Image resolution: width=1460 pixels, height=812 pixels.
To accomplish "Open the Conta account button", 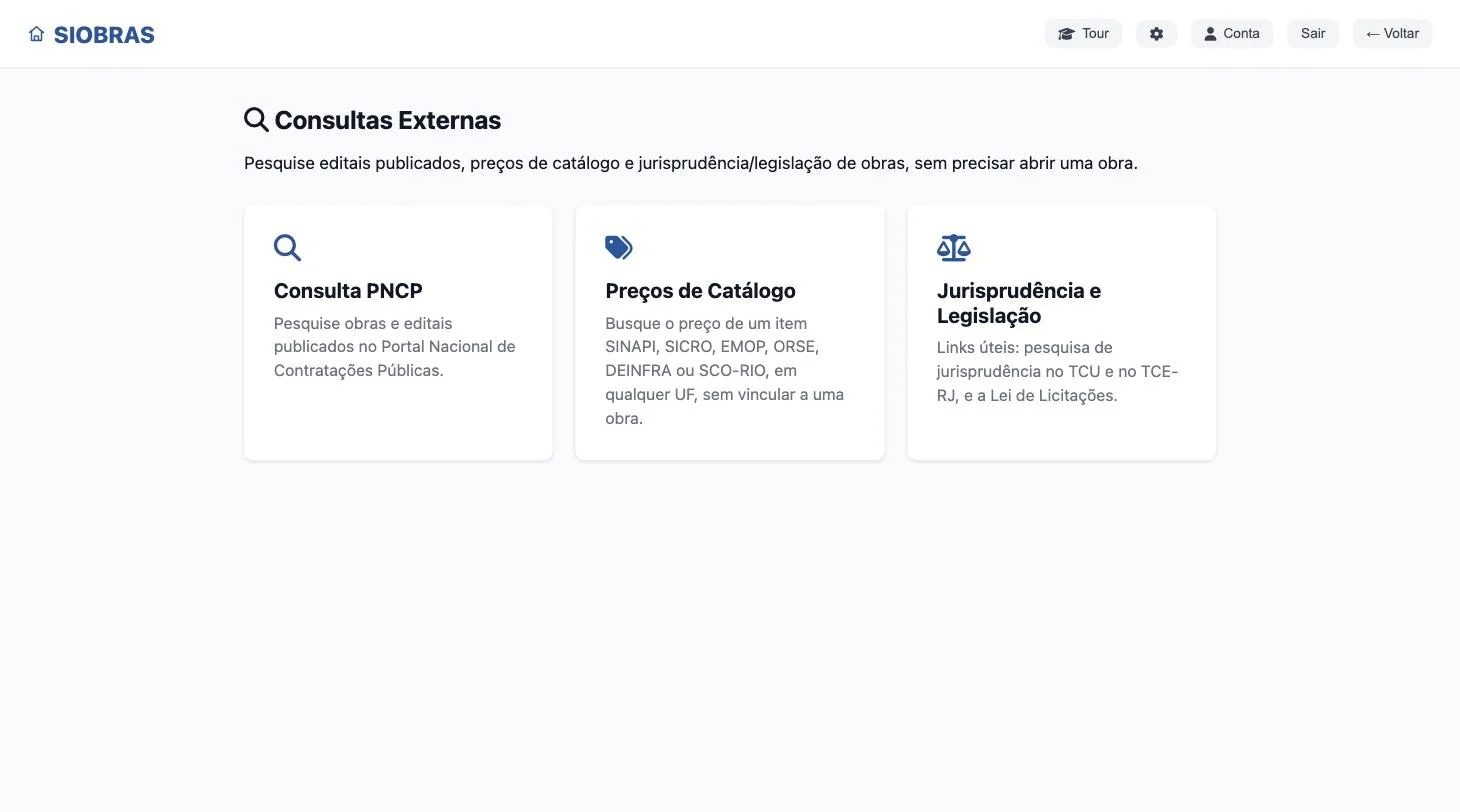I will coord(1232,34).
